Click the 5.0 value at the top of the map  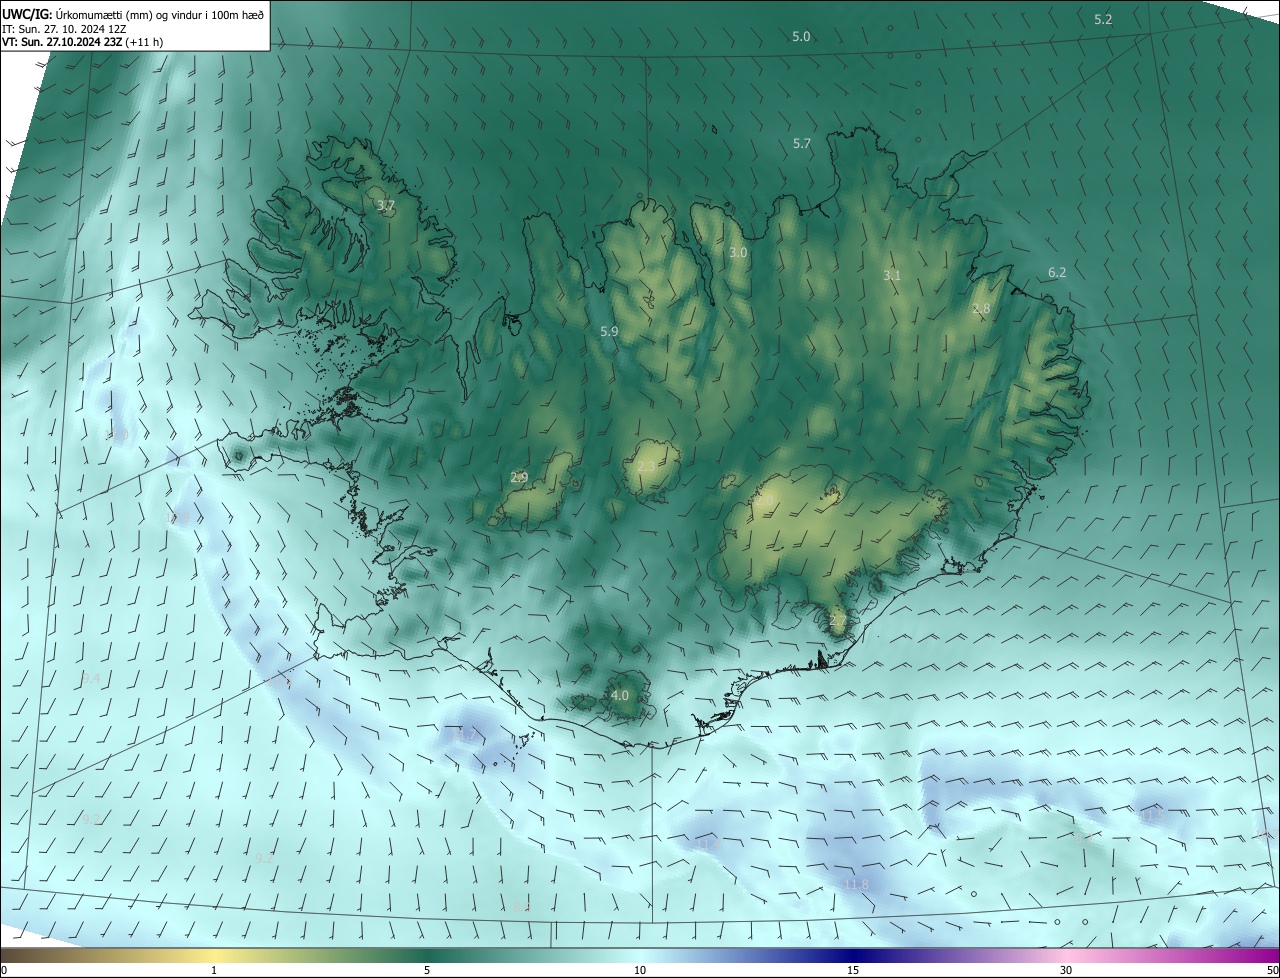point(801,37)
